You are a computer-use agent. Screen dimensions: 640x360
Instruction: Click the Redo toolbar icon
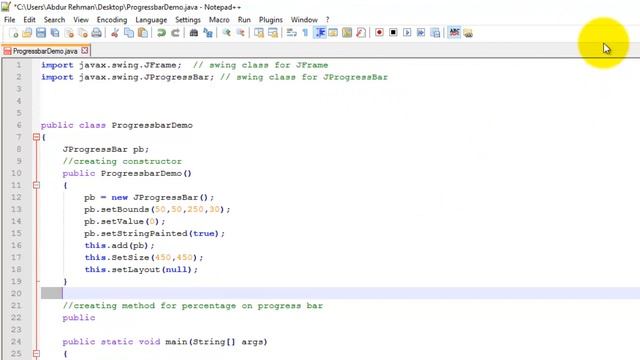[x=175, y=33]
